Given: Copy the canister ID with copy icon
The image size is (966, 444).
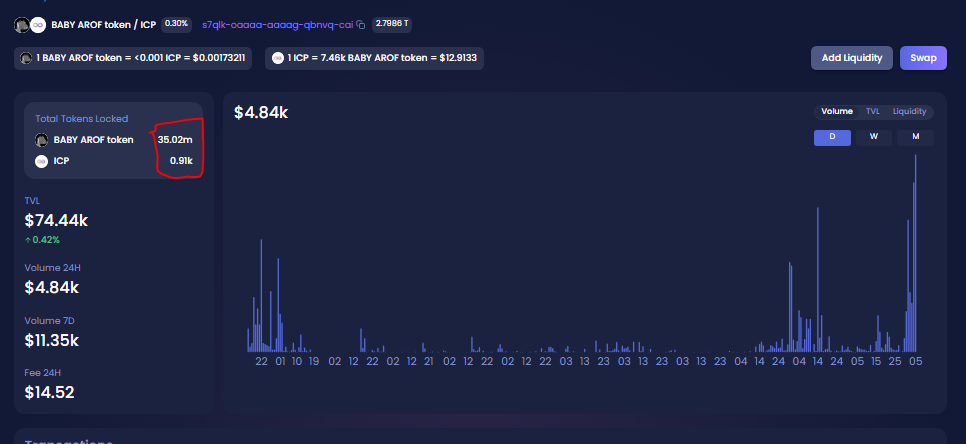Looking at the screenshot, I should pyautogui.click(x=361, y=25).
